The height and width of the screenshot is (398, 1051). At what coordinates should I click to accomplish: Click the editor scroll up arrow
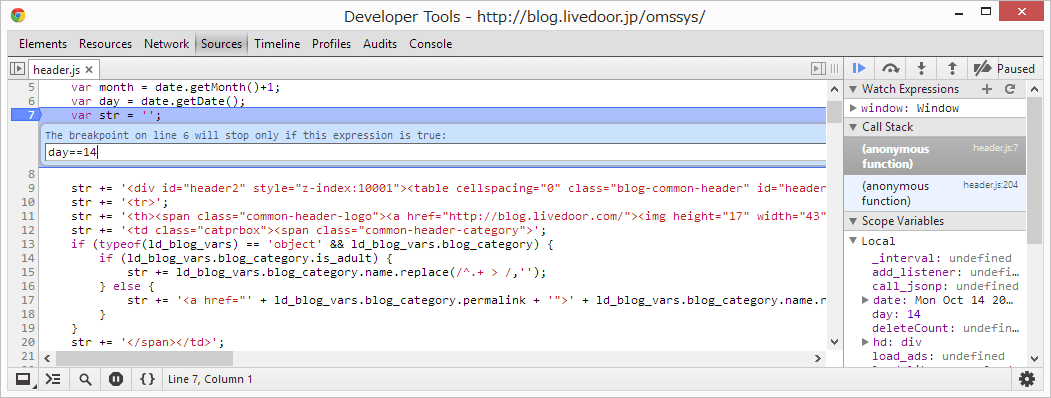[x=834, y=89]
